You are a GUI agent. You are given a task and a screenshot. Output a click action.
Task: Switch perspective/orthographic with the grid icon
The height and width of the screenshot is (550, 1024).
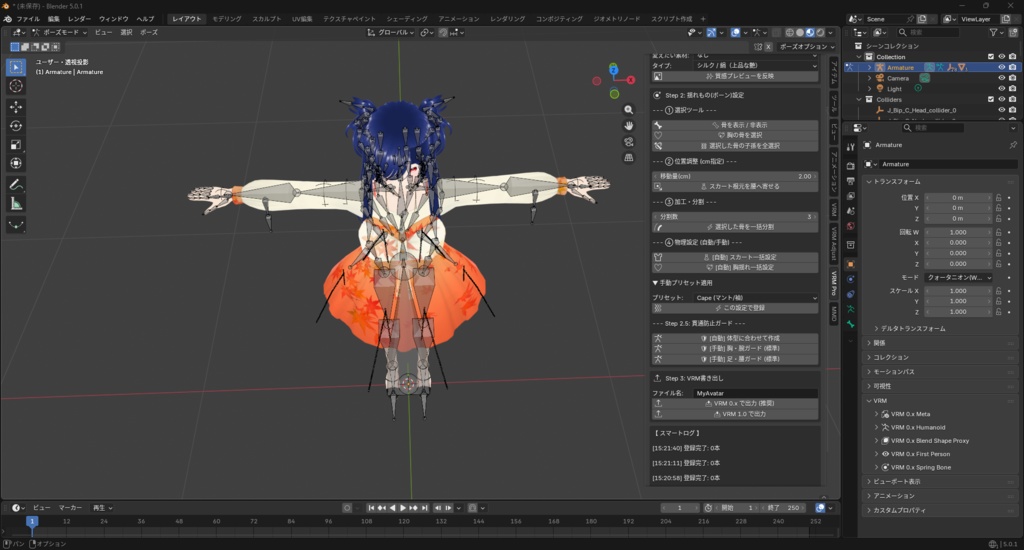pyautogui.click(x=628, y=157)
